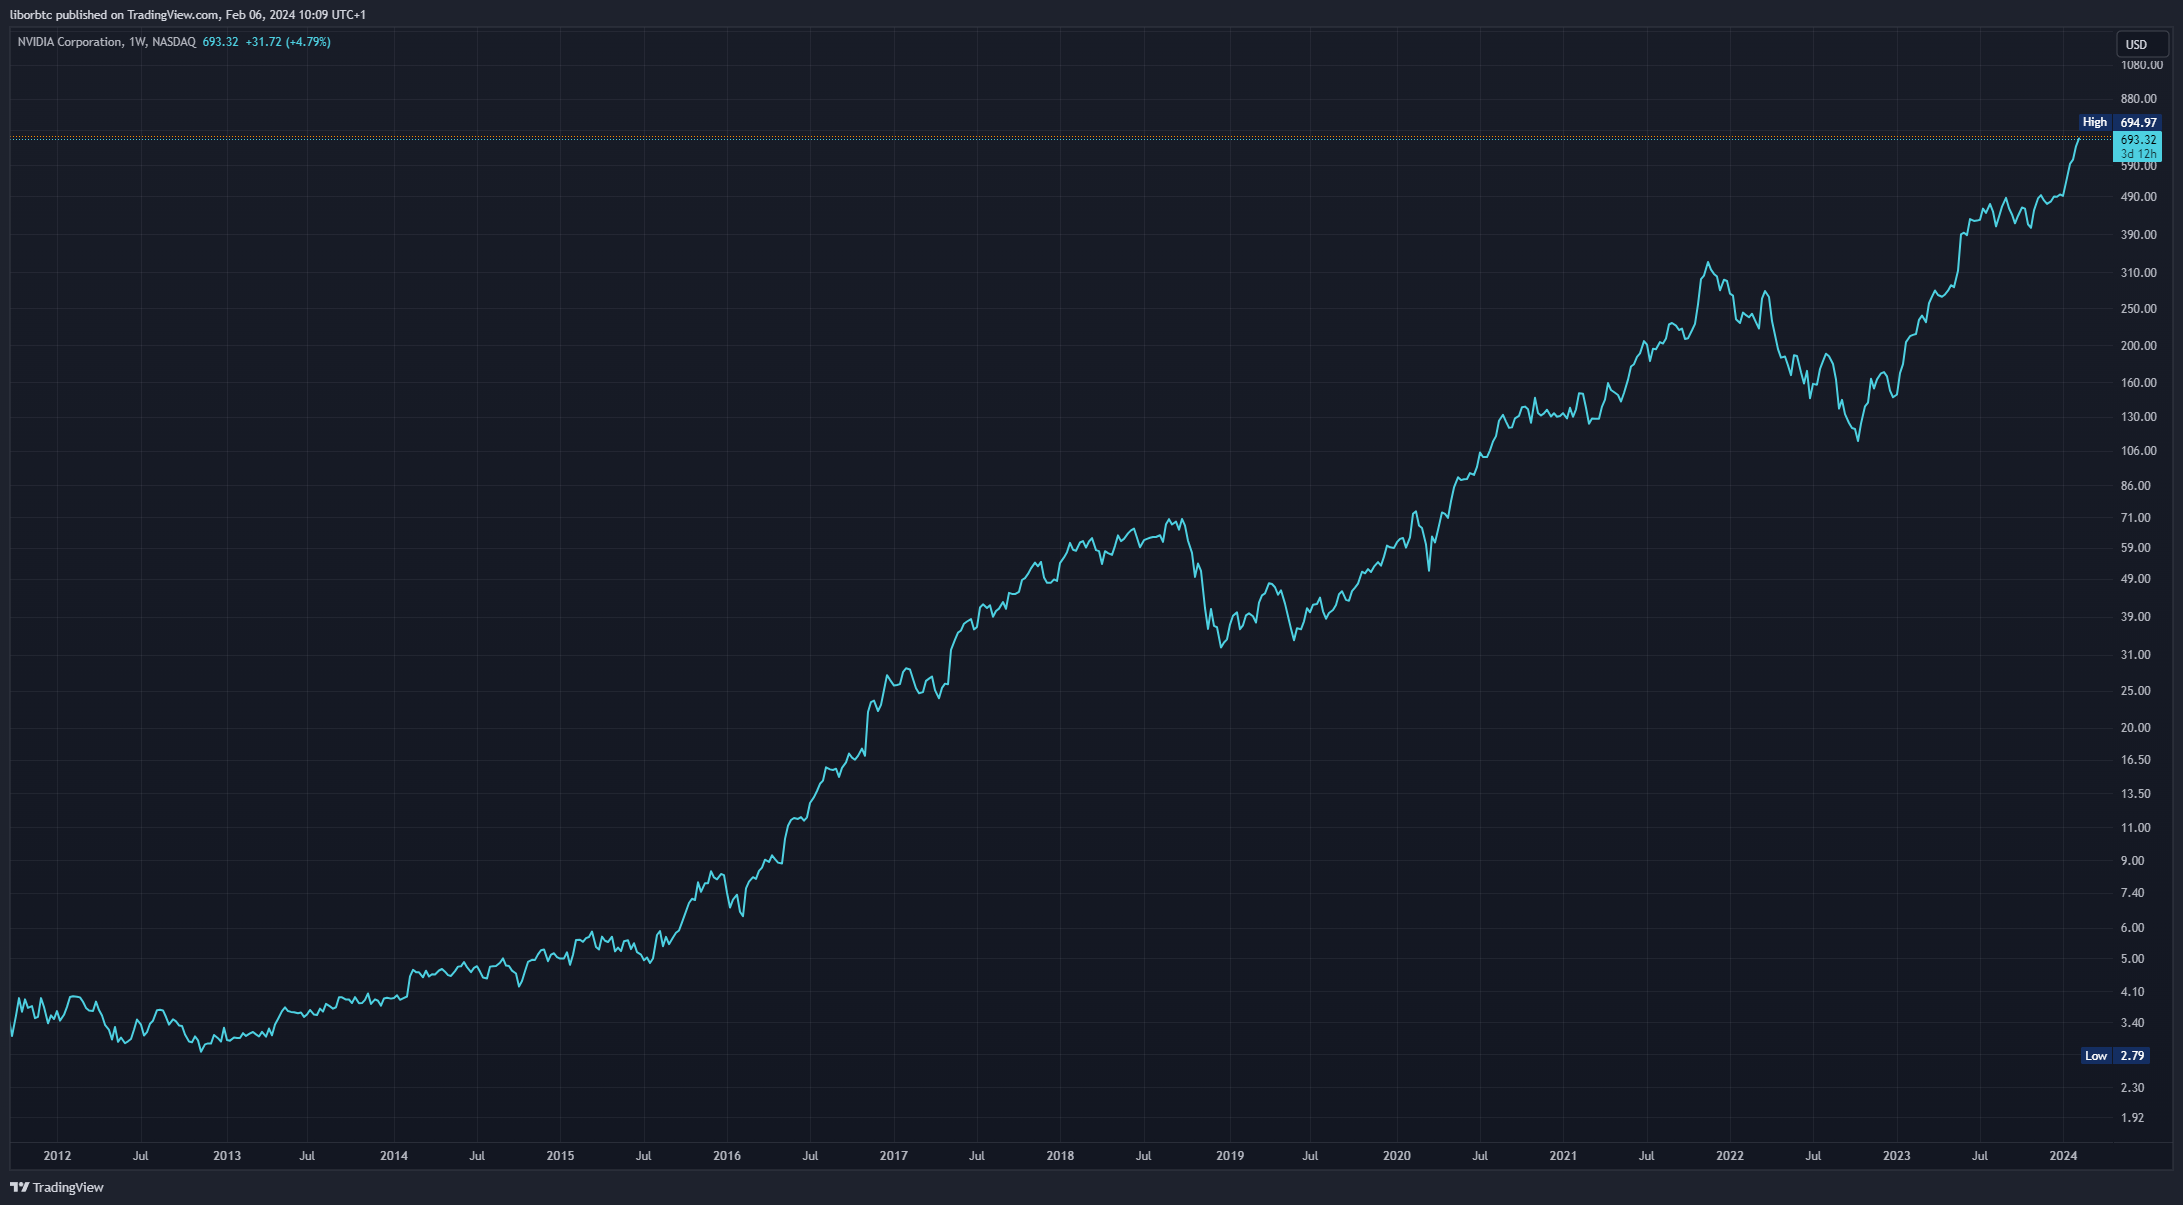
Task: Click the 310.00 price axis label
Action: 2138,273
